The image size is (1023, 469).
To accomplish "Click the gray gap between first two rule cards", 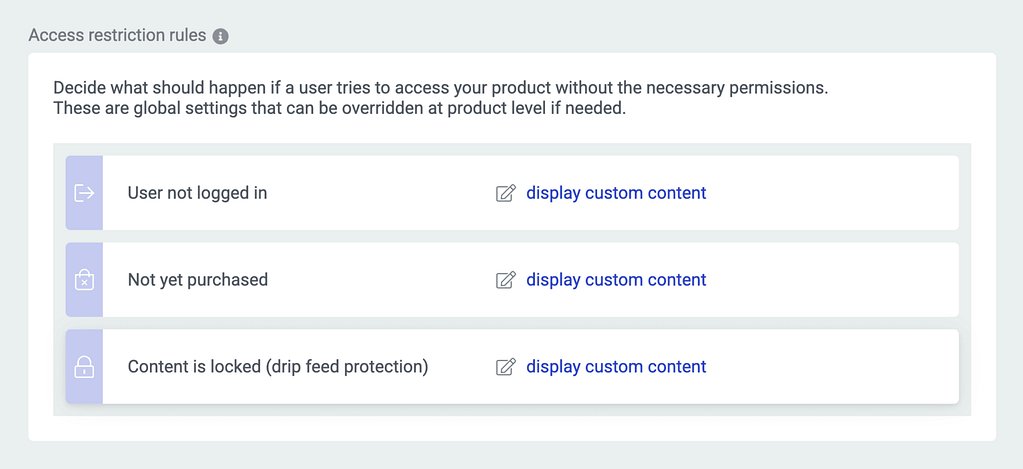I will [512, 236].
